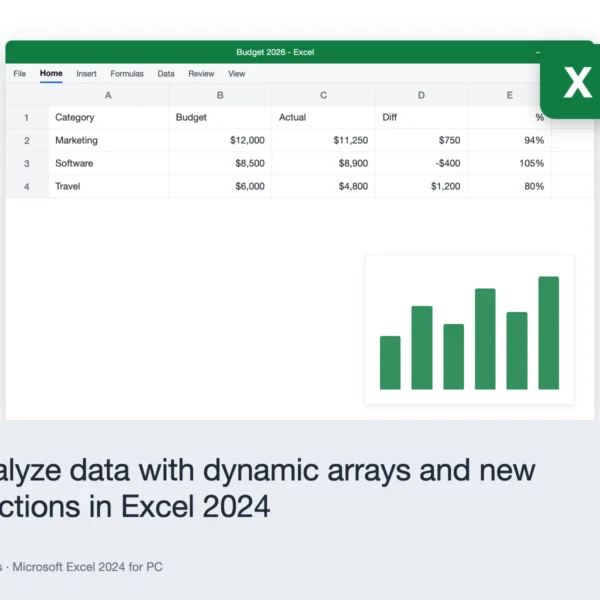Select column C header

(x=323, y=95)
